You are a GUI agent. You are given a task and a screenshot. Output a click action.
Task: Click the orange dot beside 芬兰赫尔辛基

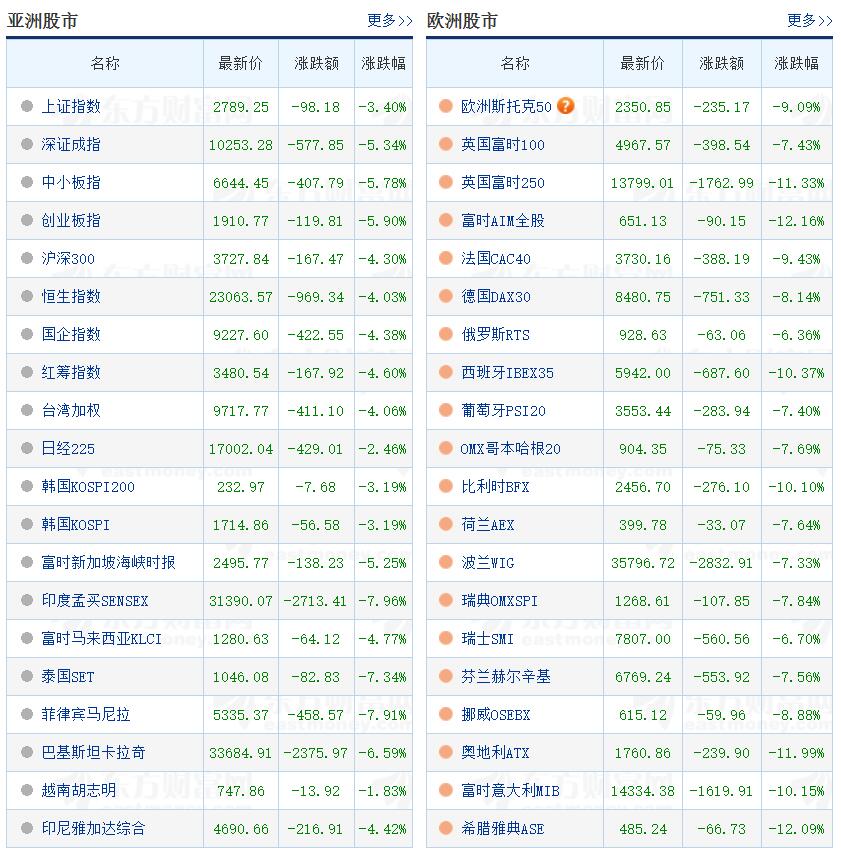coord(446,676)
